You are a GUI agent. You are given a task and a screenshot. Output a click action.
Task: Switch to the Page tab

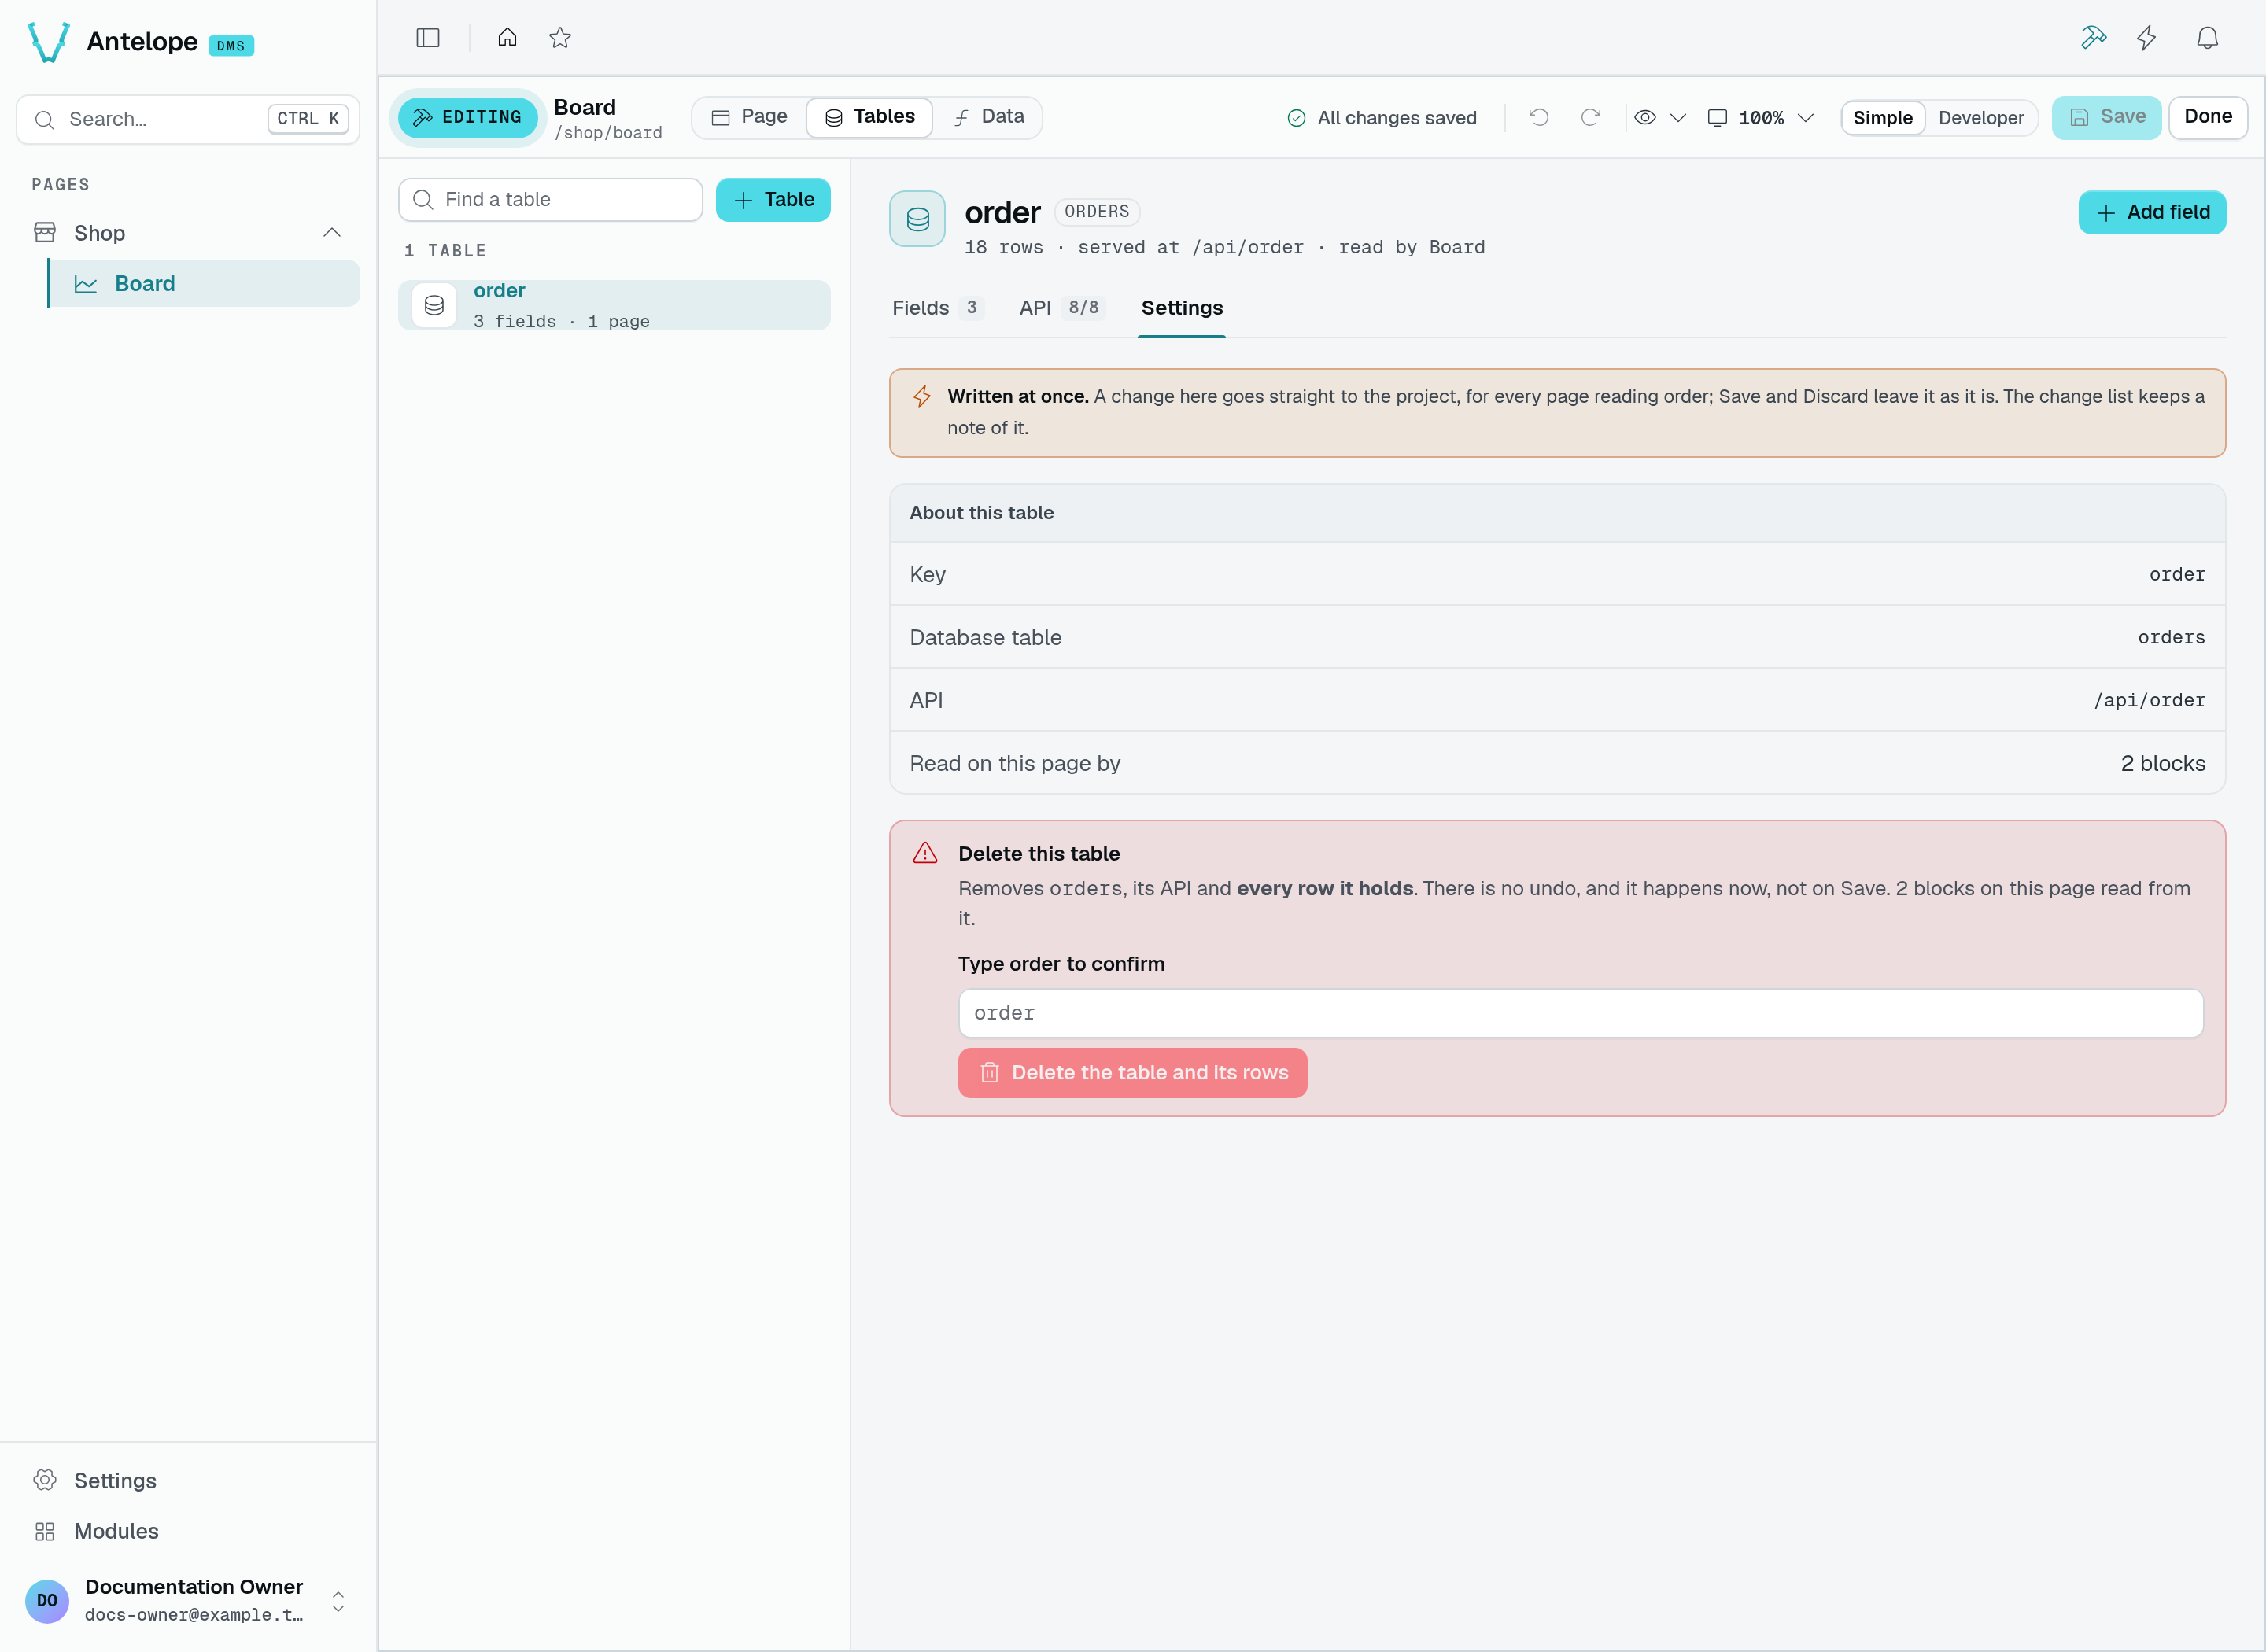point(749,117)
